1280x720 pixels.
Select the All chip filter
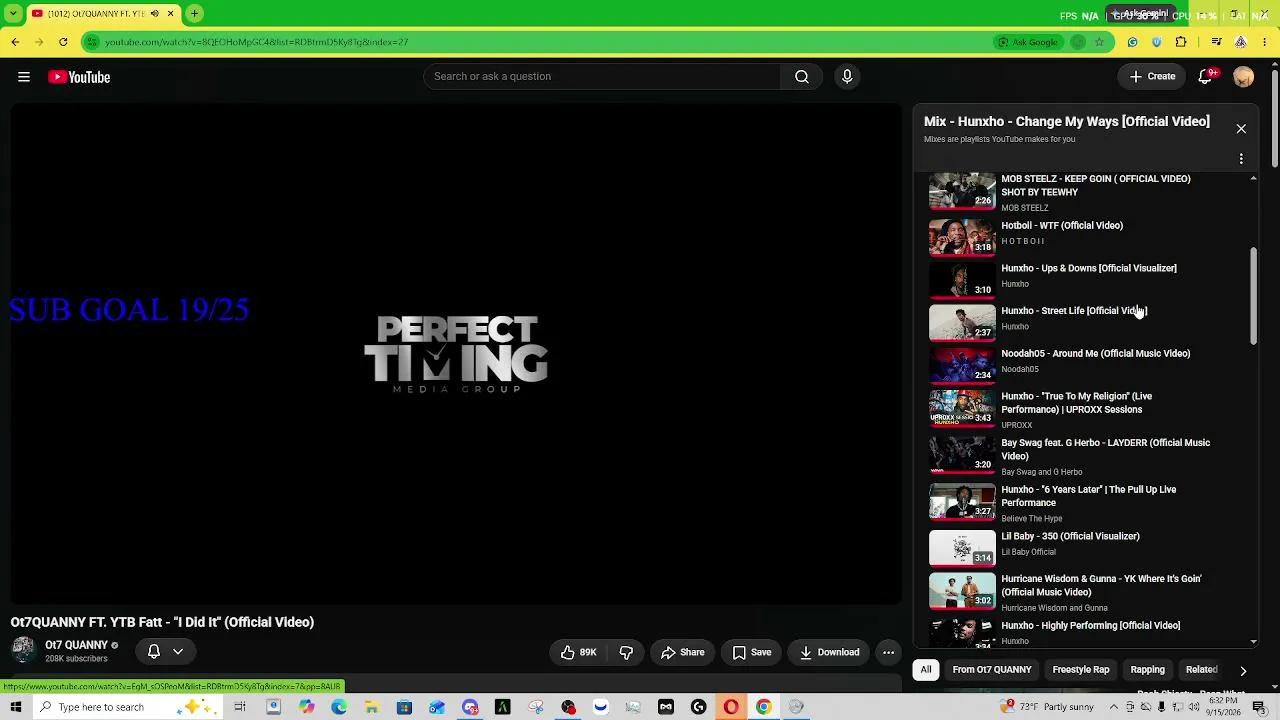[926, 670]
